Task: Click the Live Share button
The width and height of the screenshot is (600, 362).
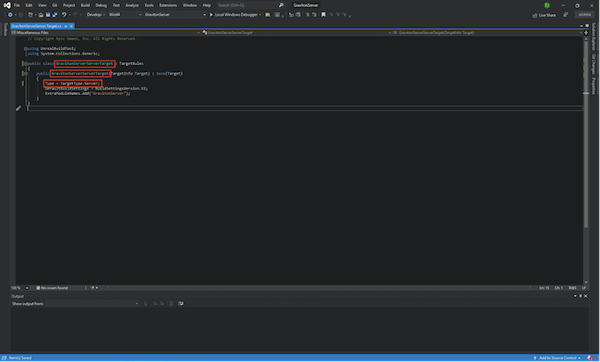Action: pos(544,15)
